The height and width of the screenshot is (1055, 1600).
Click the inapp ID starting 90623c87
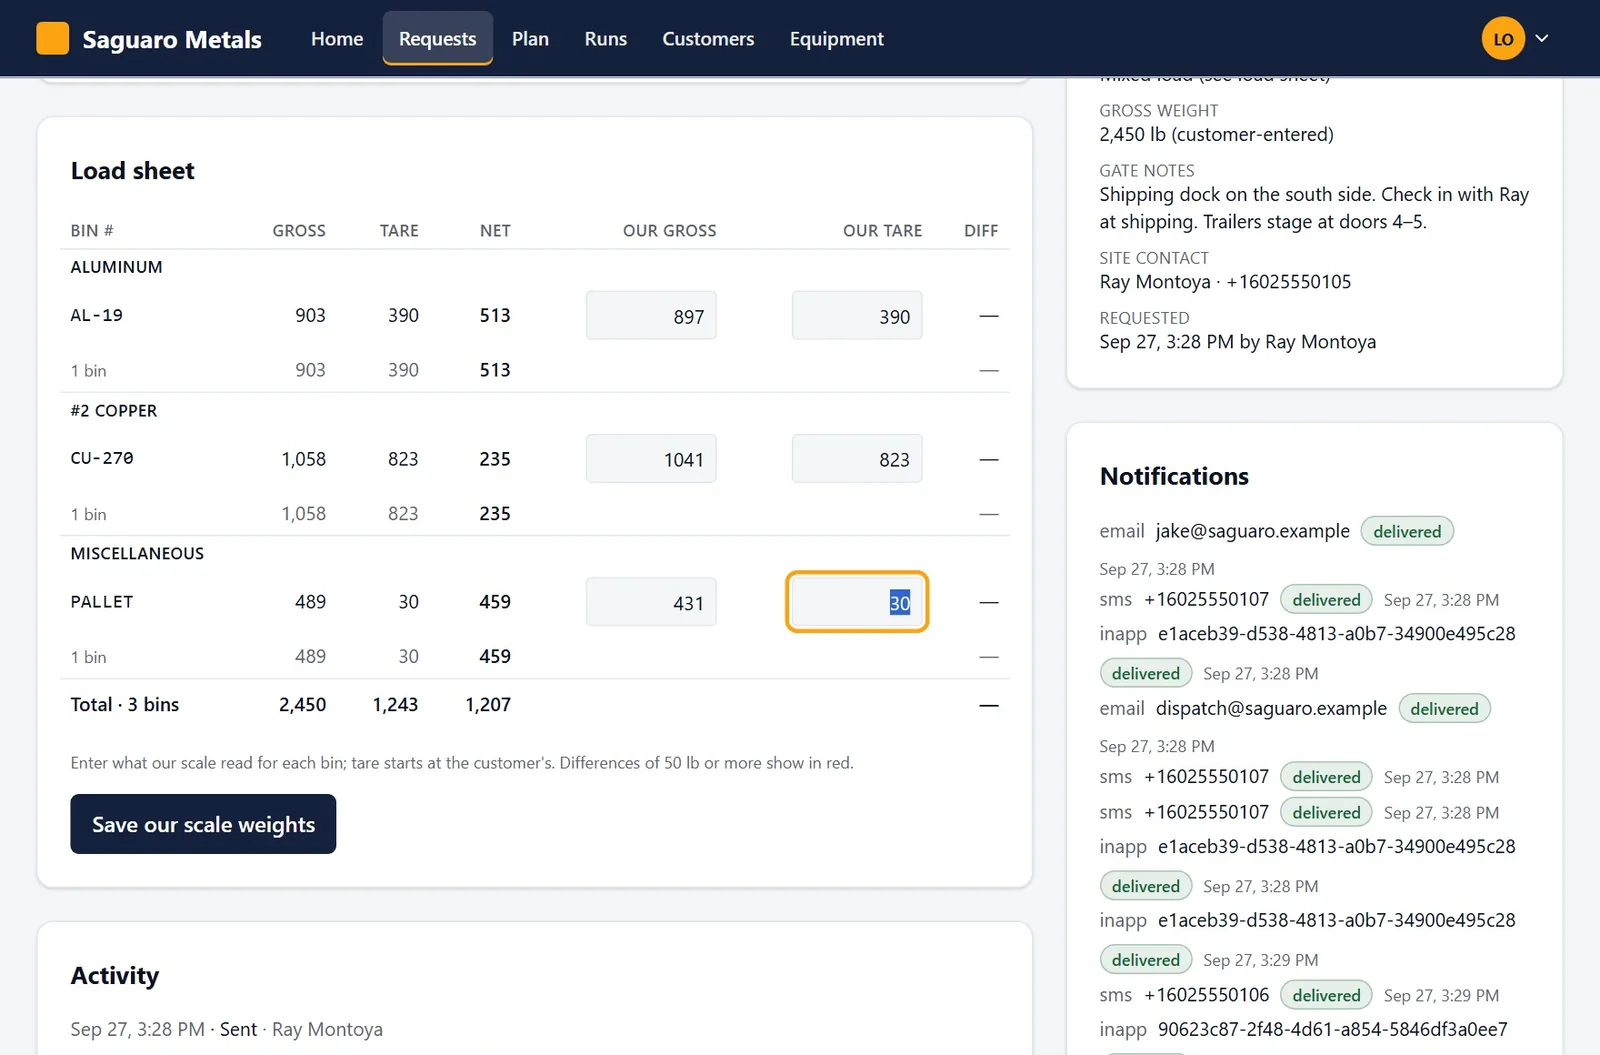(x=1333, y=1029)
